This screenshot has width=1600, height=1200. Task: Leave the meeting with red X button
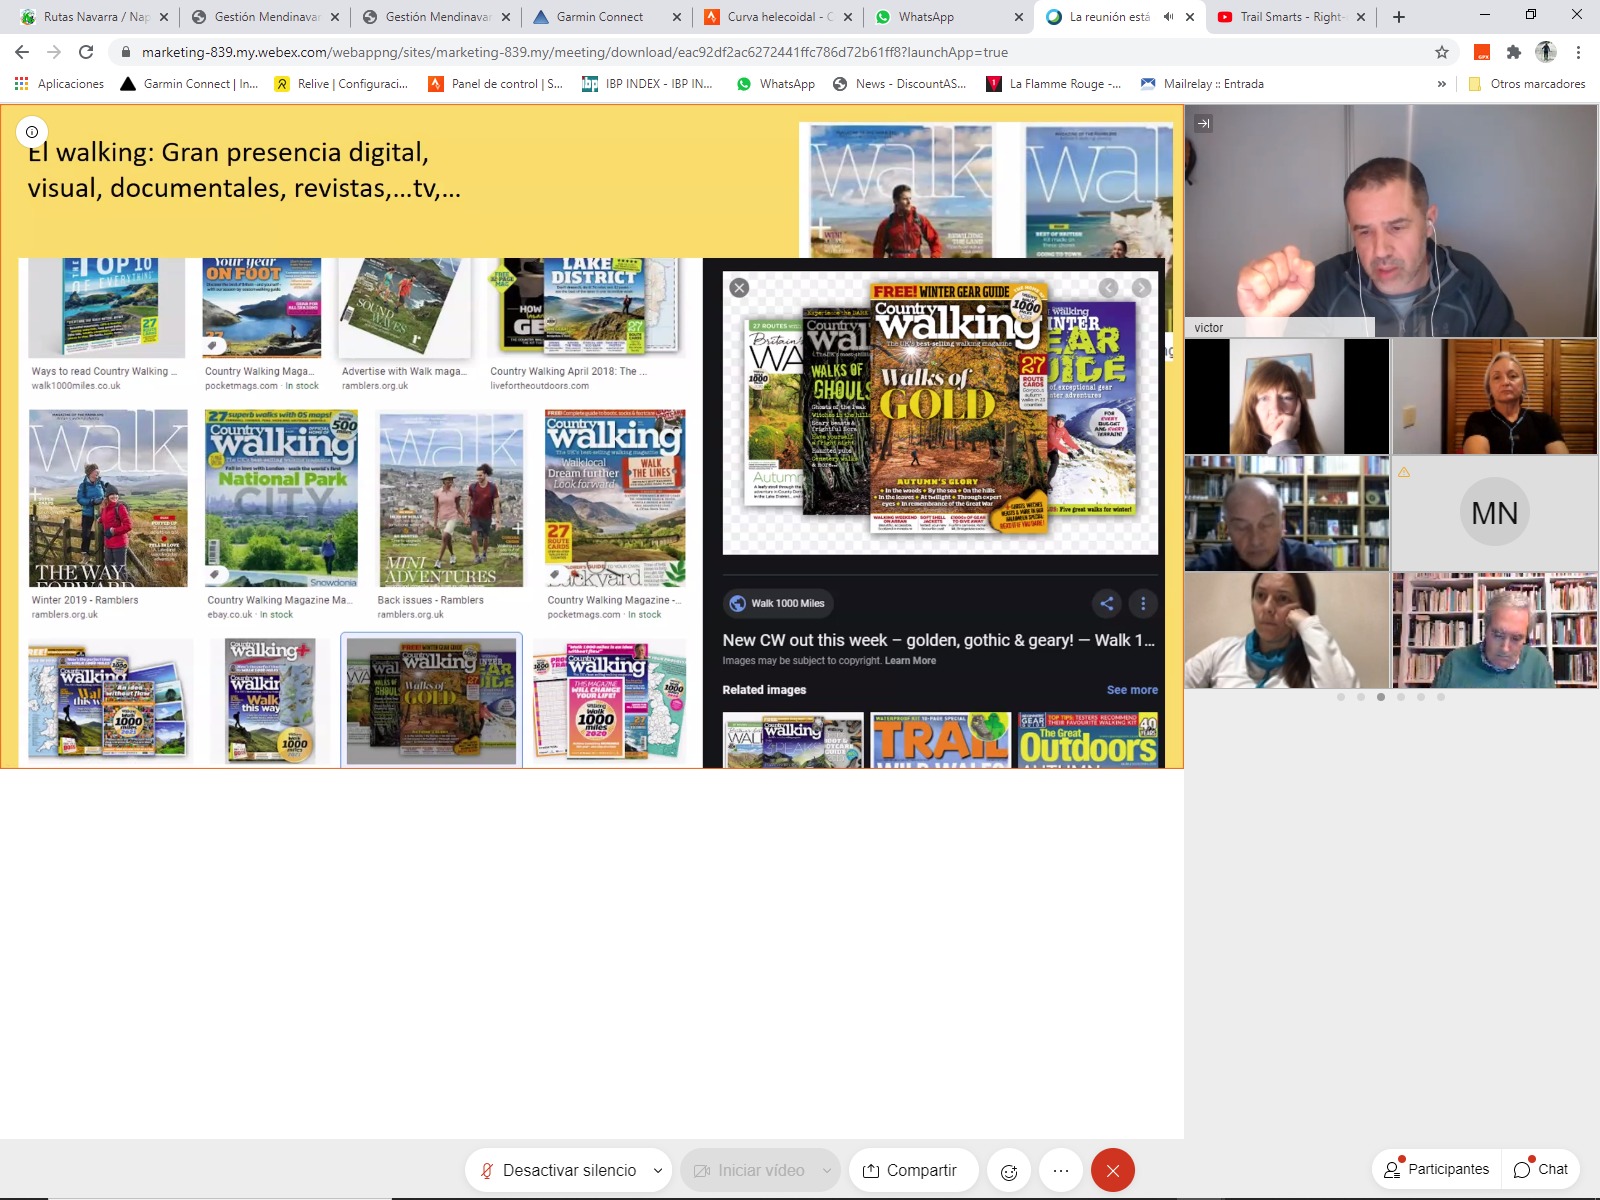point(1112,1171)
